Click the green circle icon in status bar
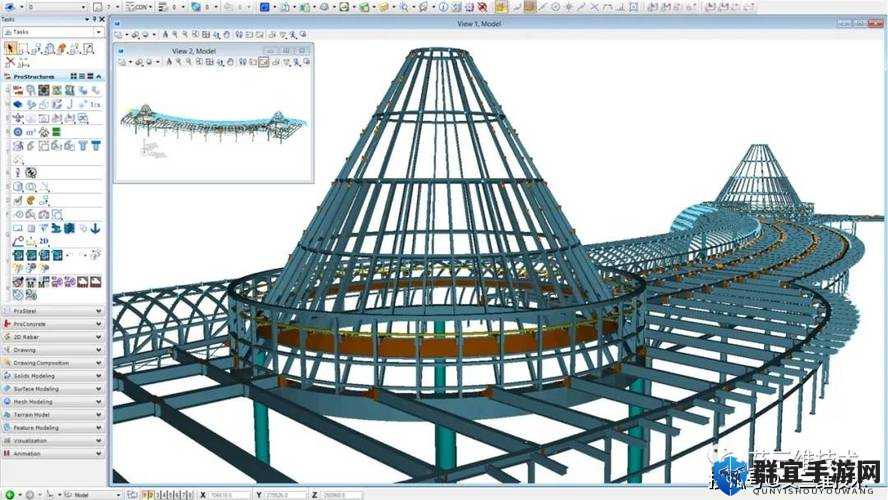The height and width of the screenshot is (500, 888). (x=10, y=494)
